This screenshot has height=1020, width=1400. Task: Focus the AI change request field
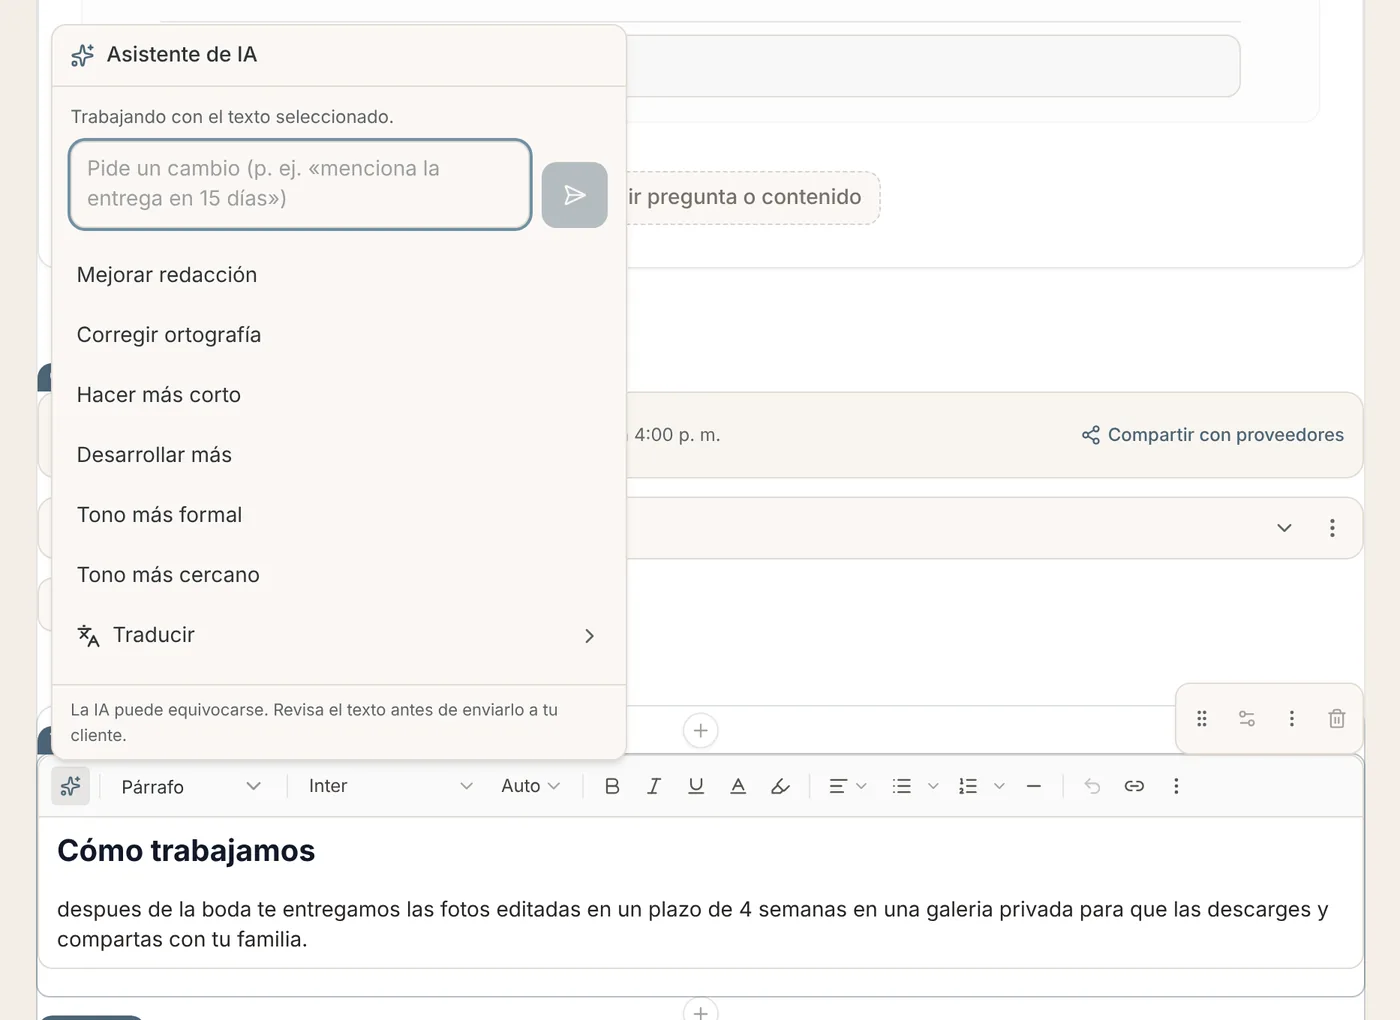pos(300,184)
